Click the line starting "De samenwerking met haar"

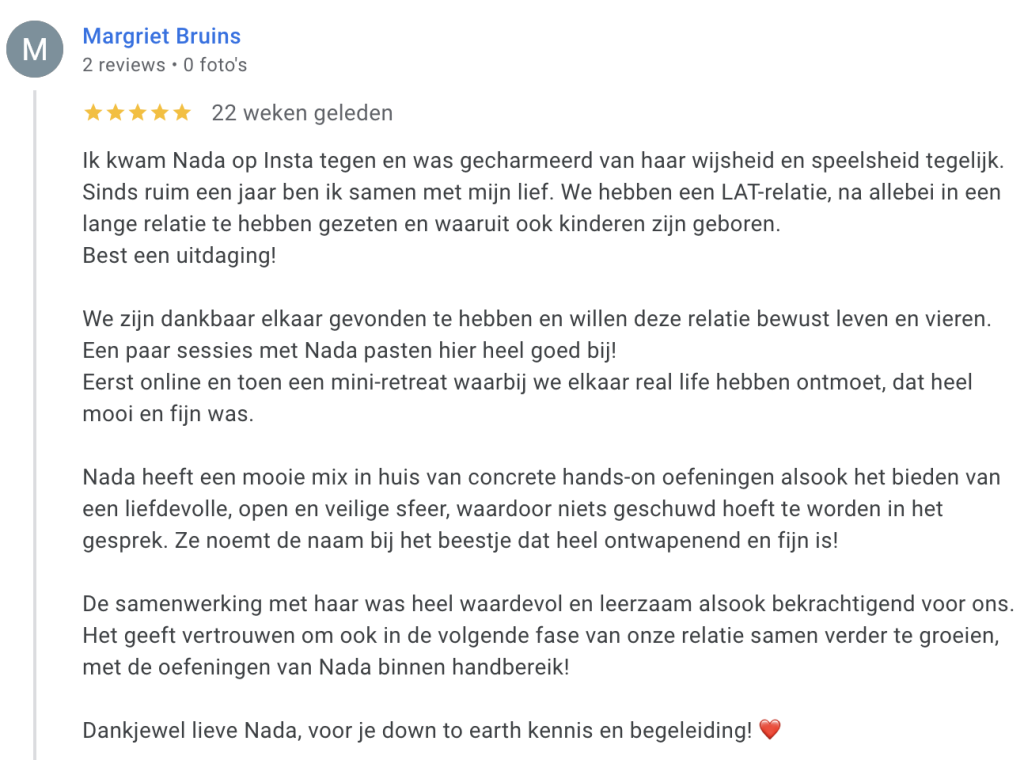coord(548,605)
